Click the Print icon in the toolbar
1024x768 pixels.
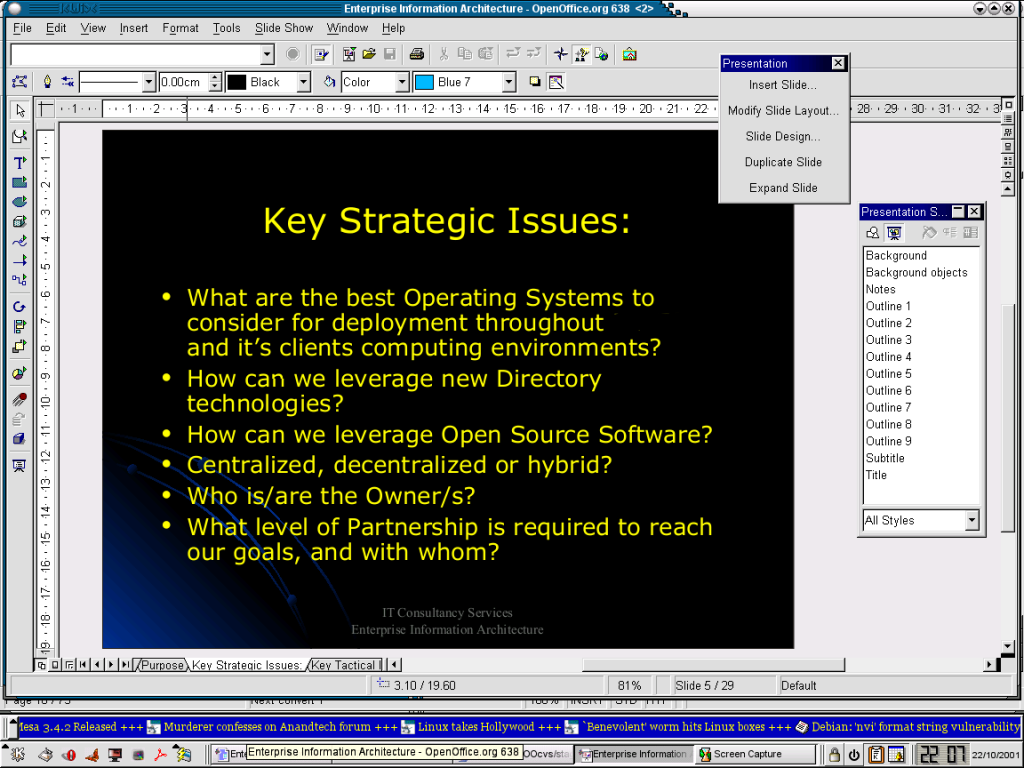tap(417, 54)
